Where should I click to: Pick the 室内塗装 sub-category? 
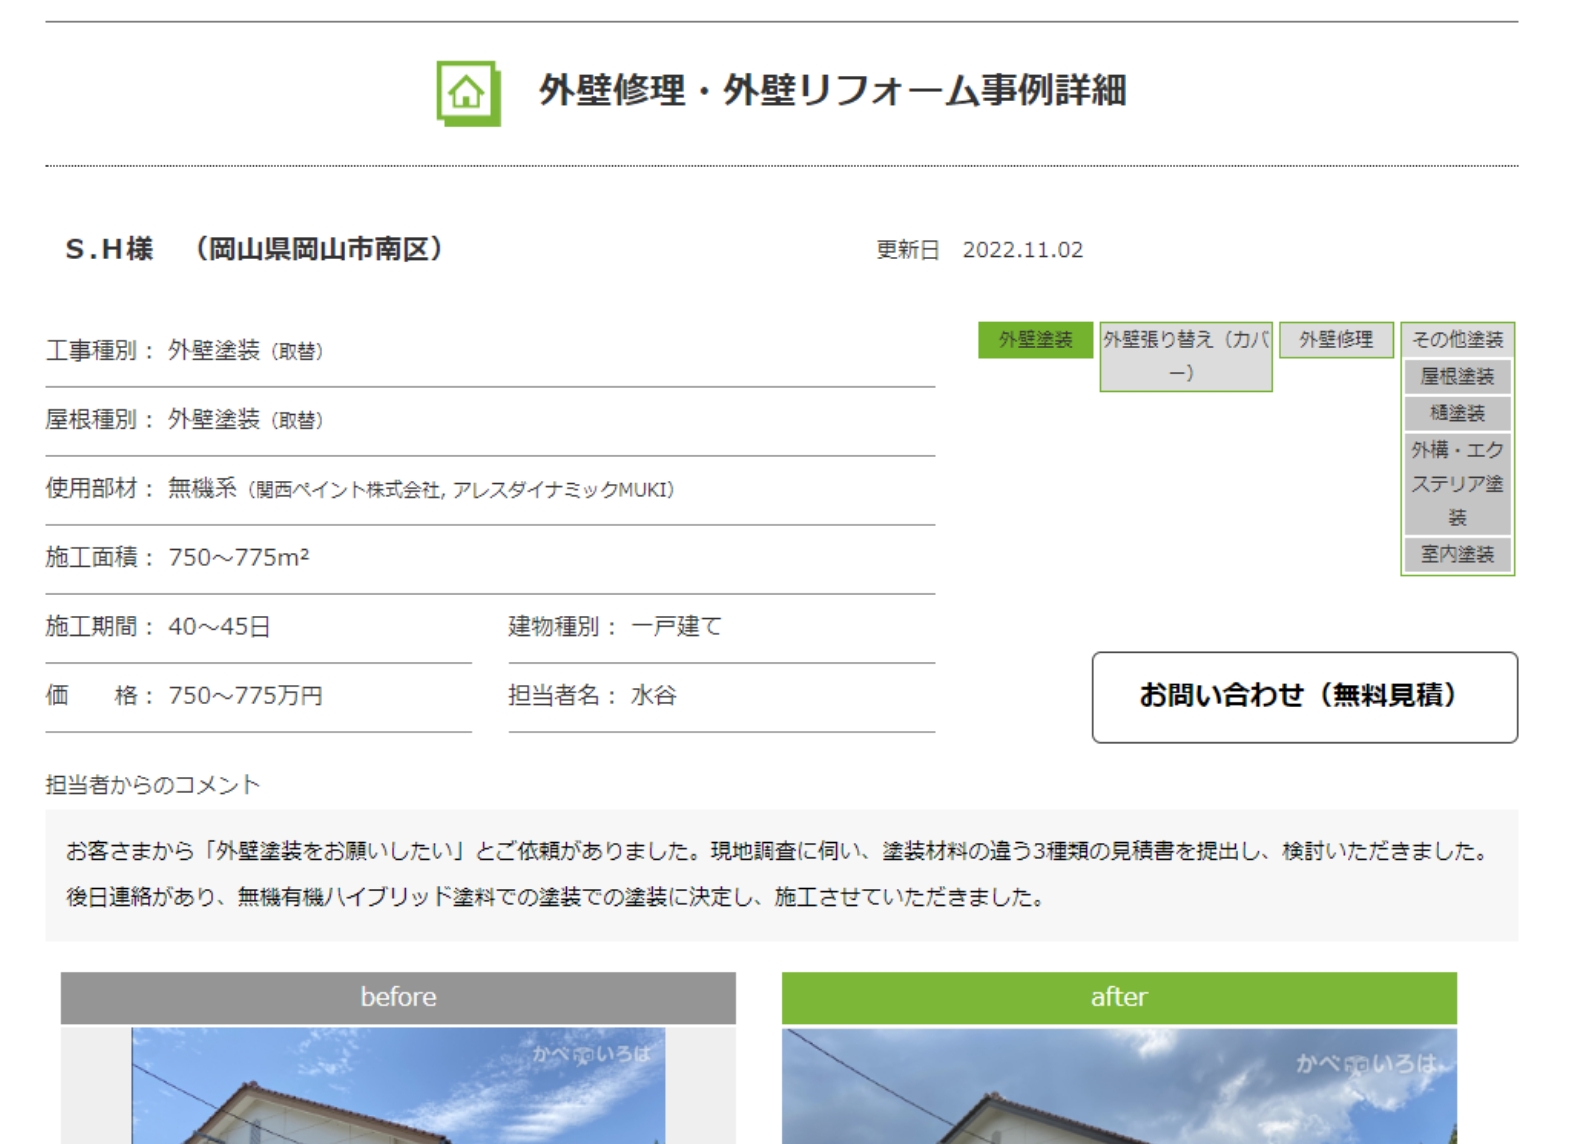[x=1457, y=554]
